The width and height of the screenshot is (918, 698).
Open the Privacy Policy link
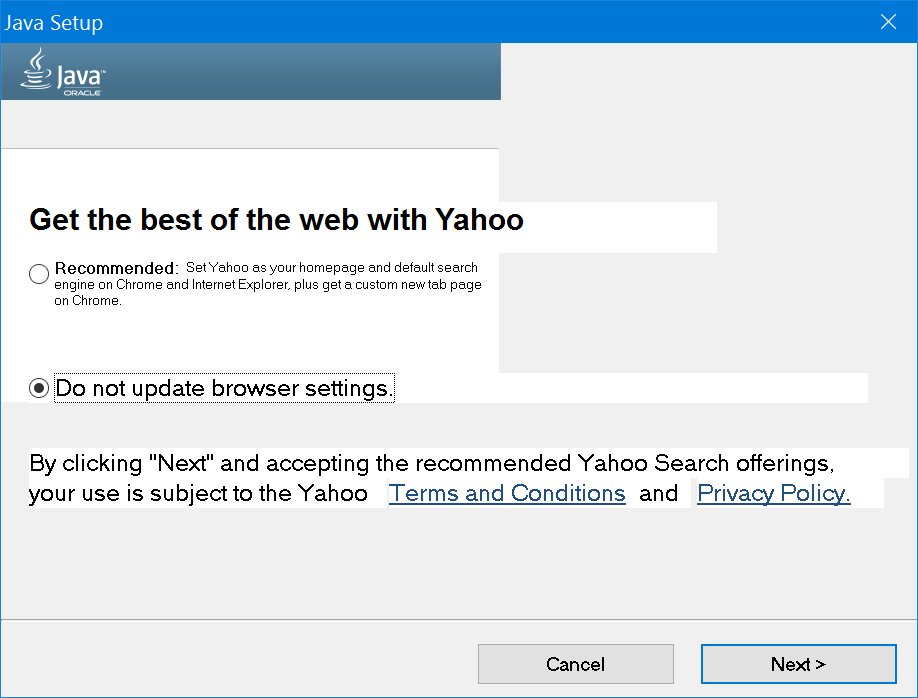773,494
